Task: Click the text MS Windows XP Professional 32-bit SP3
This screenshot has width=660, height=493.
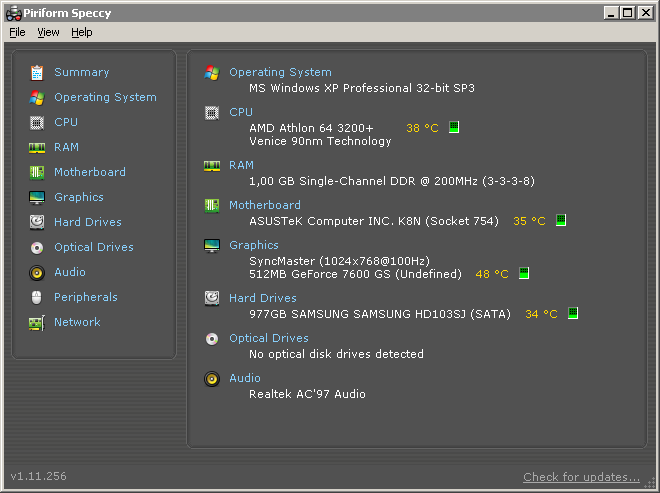Action: (x=362, y=88)
